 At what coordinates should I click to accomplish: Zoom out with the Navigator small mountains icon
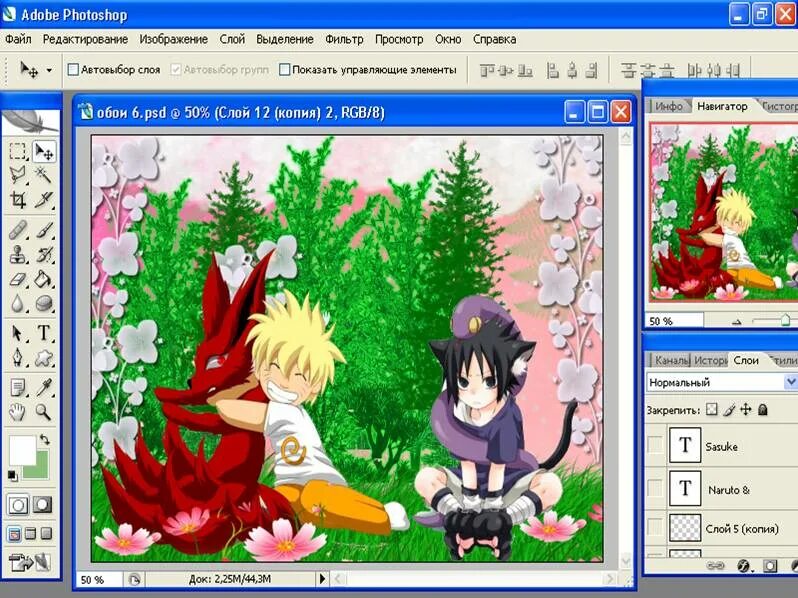coord(736,322)
